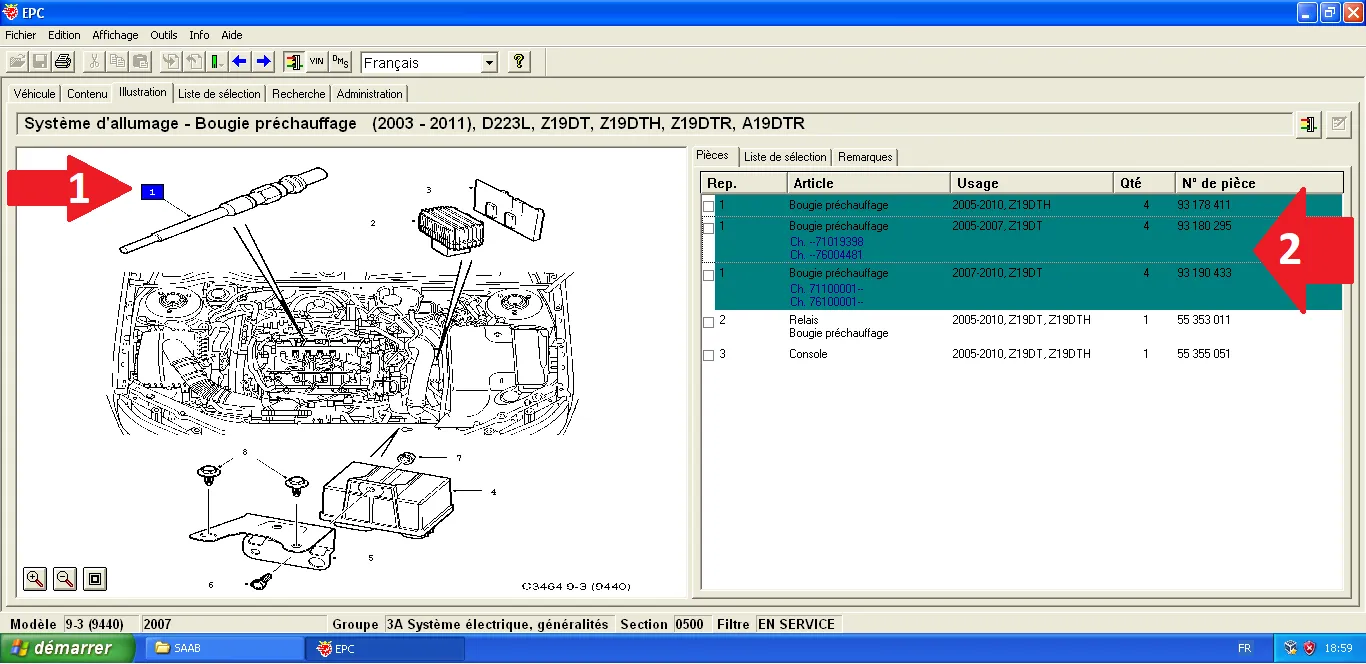Viewport: 1366px width, 664px height.
Task: Switch to the Recherche tab
Action: [298, 94]
